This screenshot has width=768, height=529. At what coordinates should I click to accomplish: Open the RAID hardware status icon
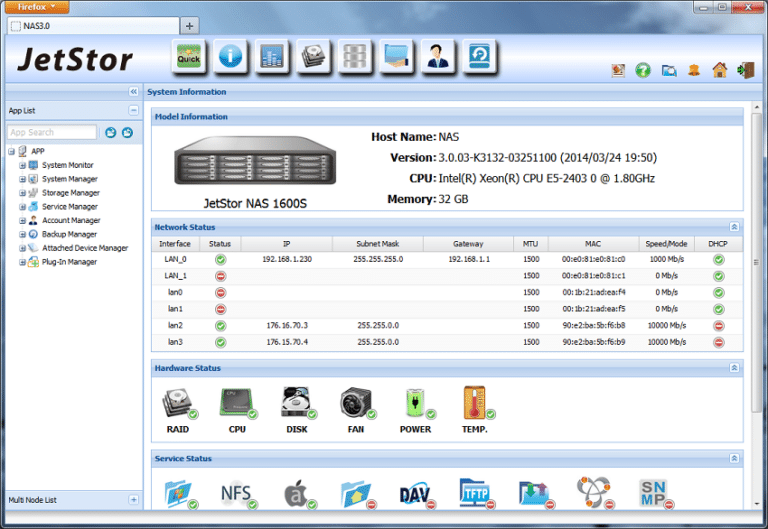coord(179,404)
